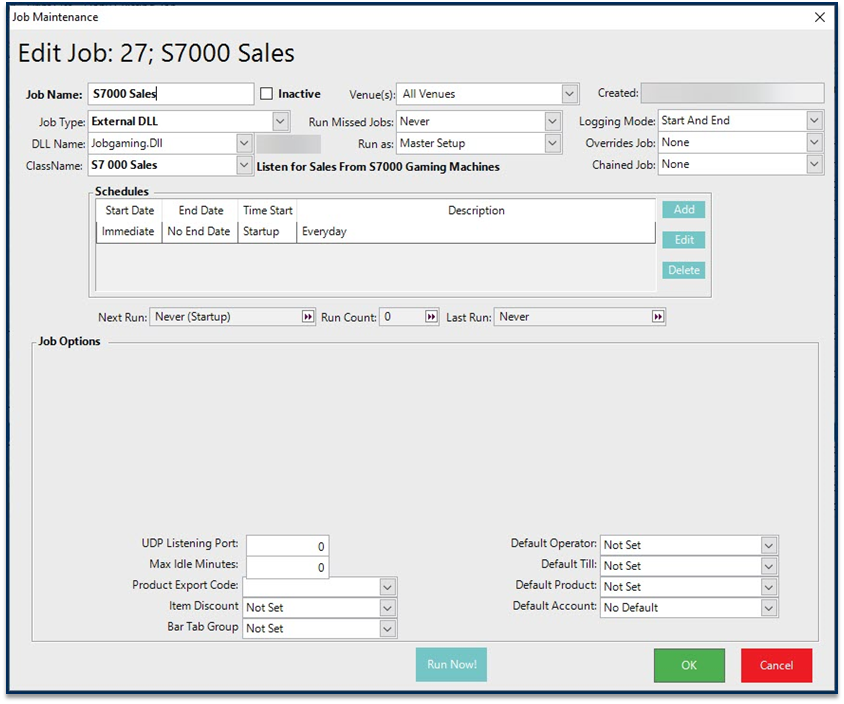Expand the Item Discount dropdown
This screenshot has width=844, height=704.
(x=387, y=608)
